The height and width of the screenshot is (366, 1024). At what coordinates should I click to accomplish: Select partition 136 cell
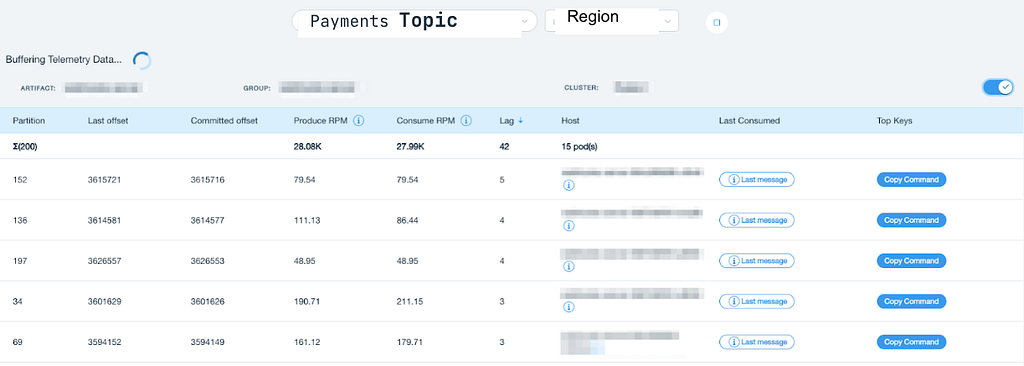click(20, 220)
